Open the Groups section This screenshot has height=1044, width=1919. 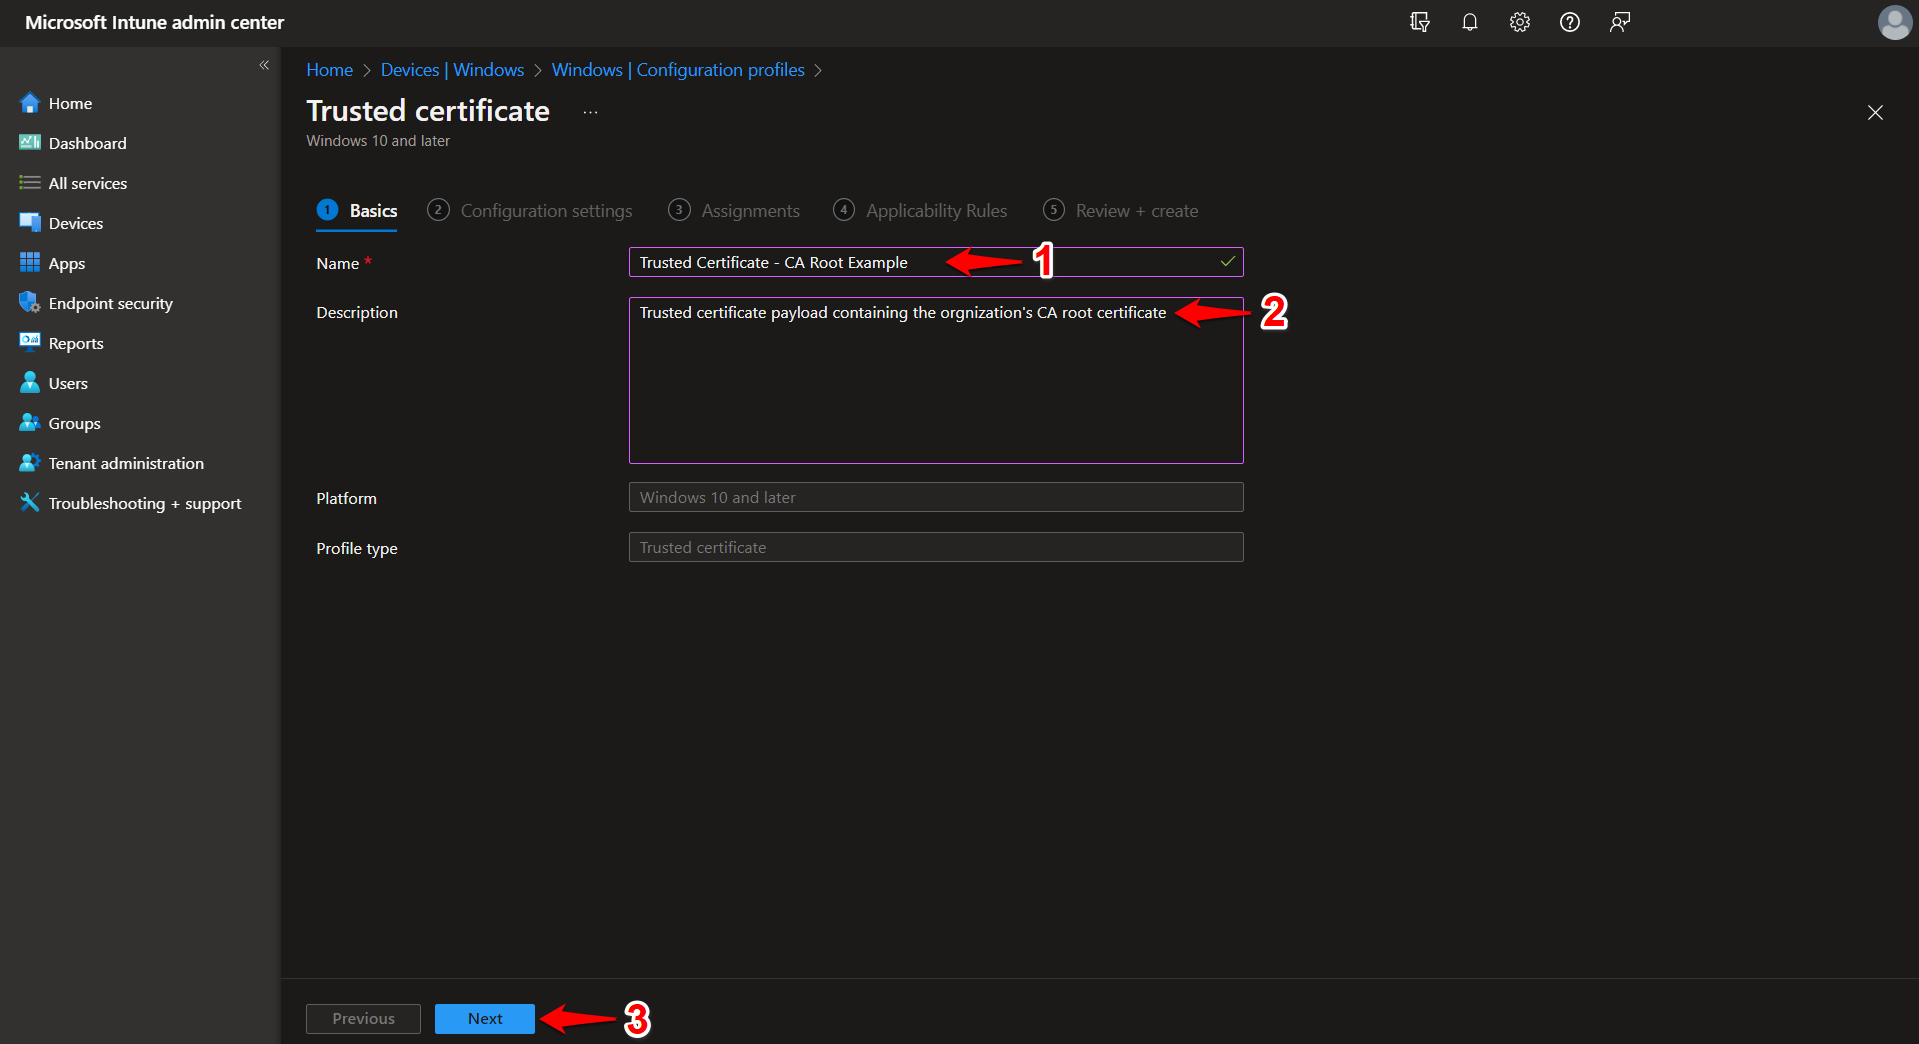coord(73,422)
